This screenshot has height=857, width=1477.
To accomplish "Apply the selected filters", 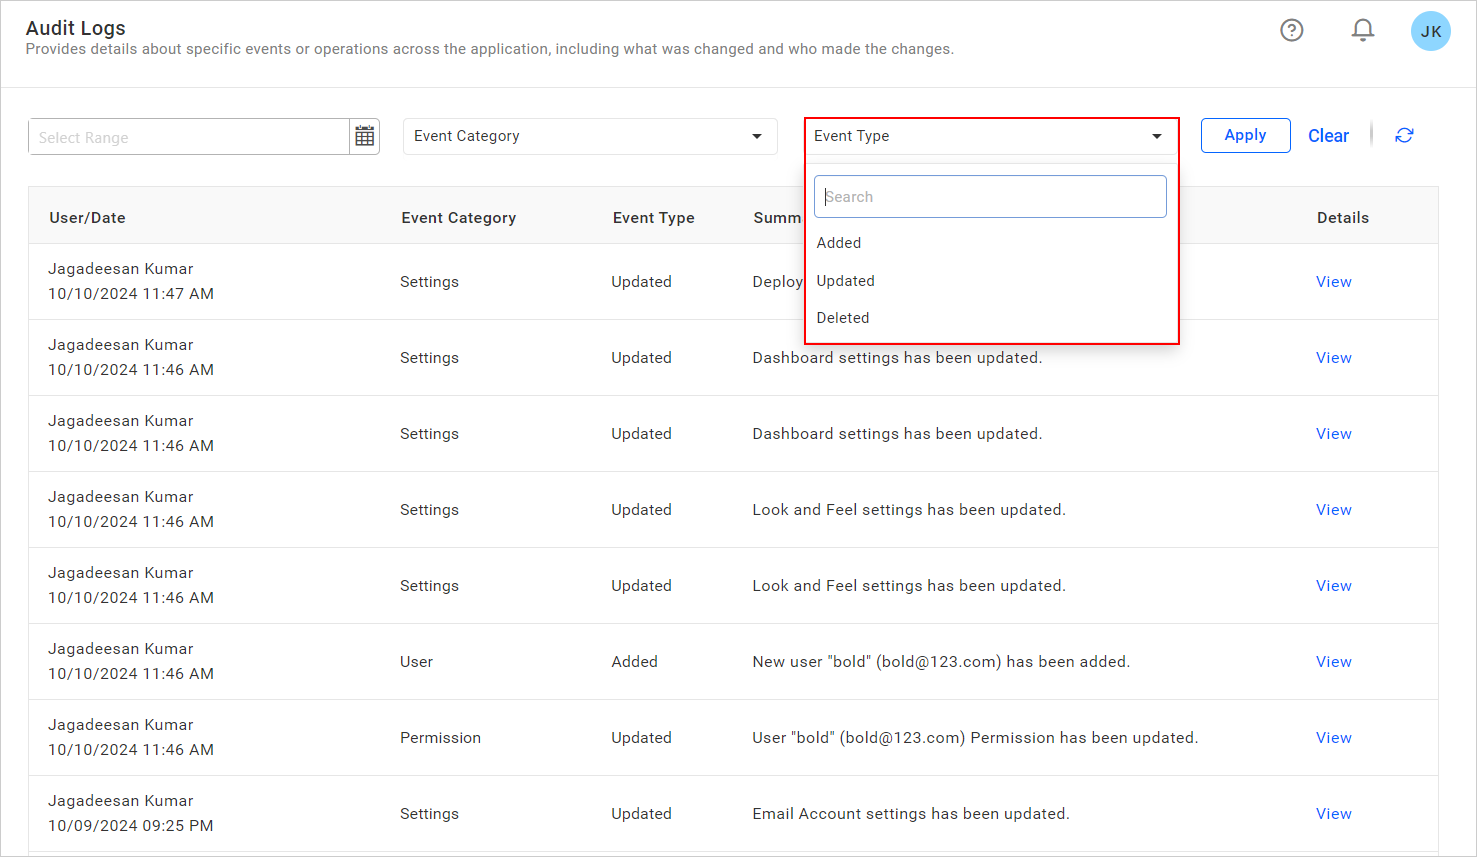I will 1245,135.
